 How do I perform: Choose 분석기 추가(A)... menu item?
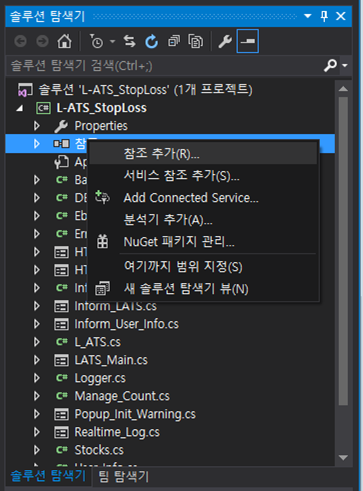coord(203,220)
